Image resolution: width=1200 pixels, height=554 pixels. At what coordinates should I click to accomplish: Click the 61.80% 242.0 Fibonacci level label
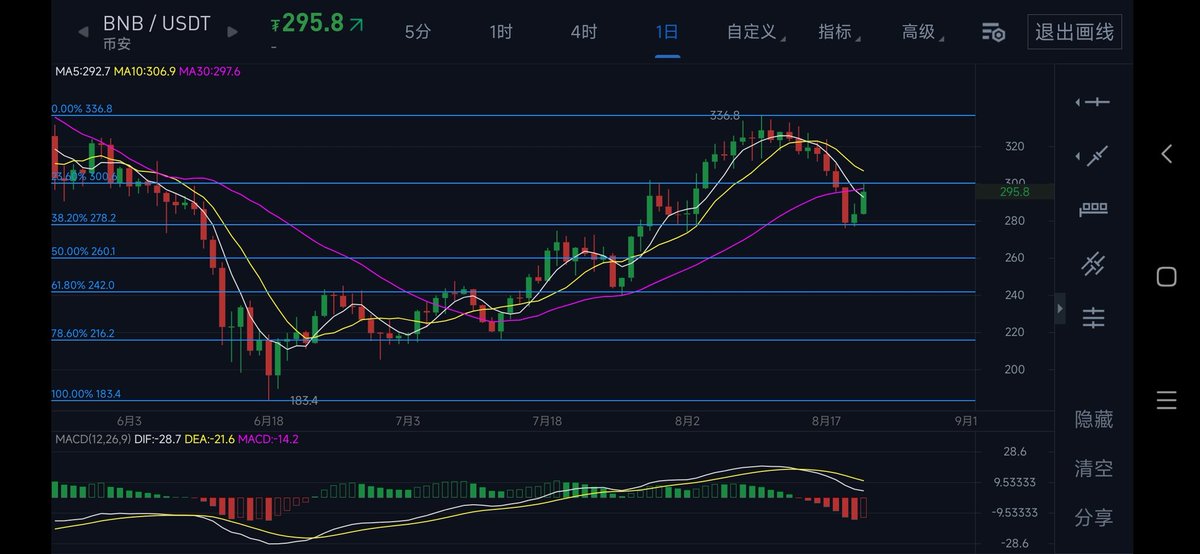[x=83, y=285]
